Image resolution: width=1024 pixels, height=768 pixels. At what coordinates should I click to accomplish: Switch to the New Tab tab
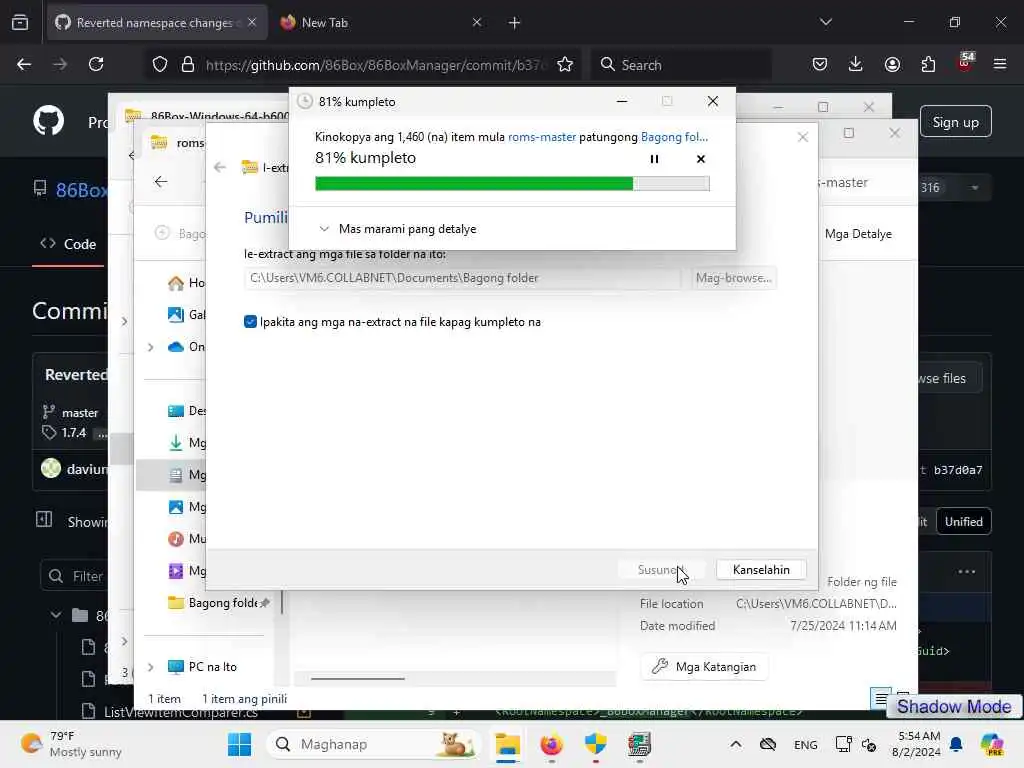(381, 23)
